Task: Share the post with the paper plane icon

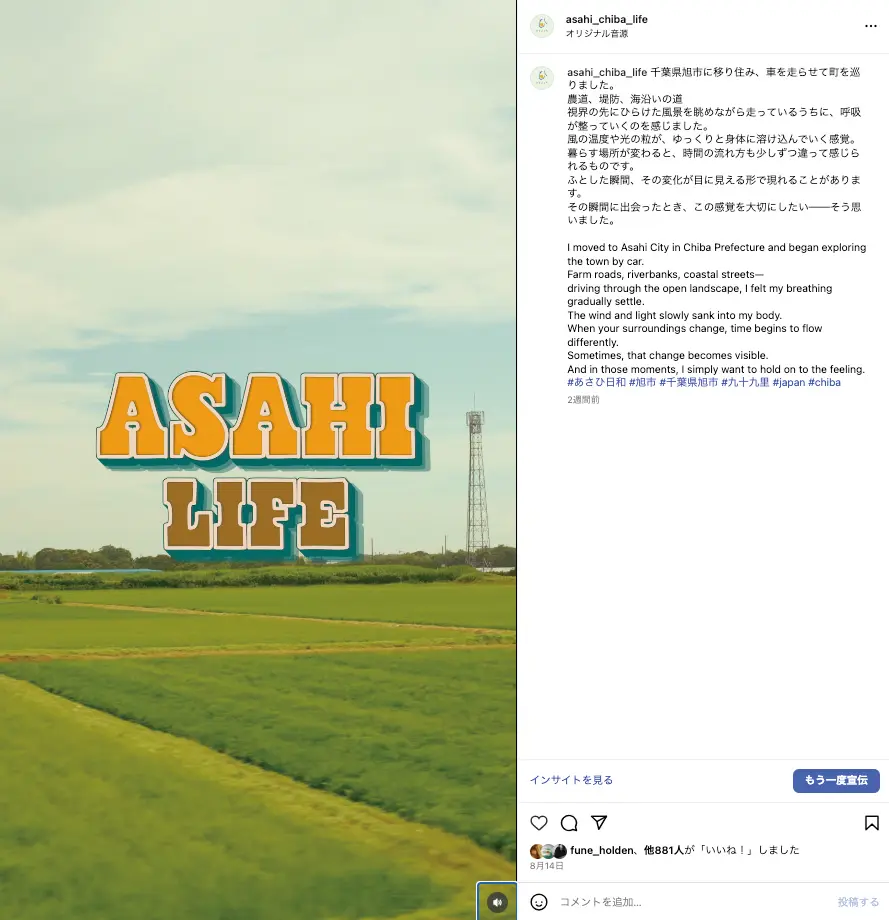Action: pyautogui.click(x=599, y=822)
